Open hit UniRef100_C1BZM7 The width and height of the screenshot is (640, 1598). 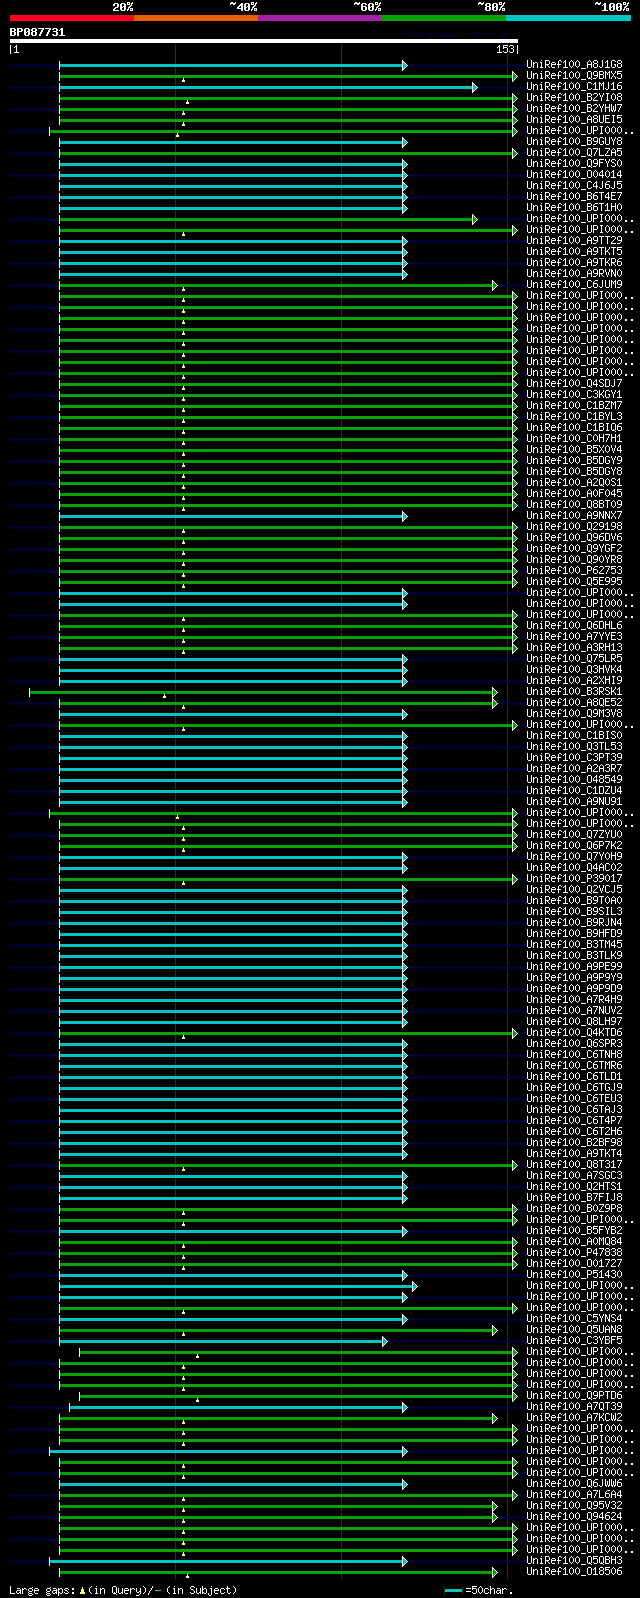(574, 406)
